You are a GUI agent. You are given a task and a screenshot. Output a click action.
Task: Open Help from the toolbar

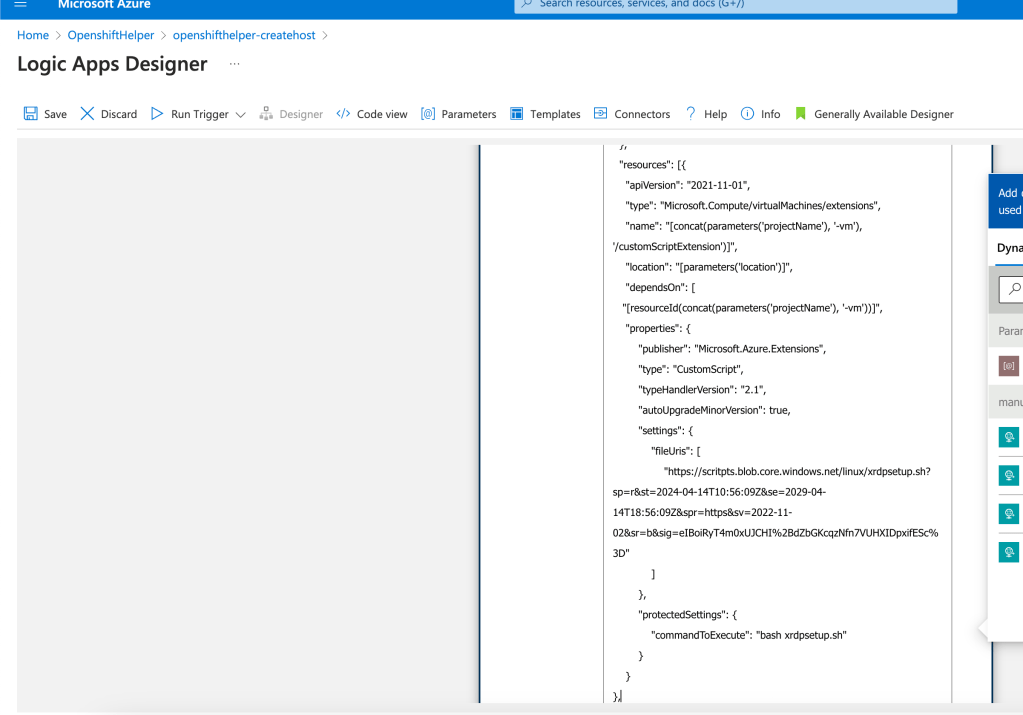click(x=715, y=114)
